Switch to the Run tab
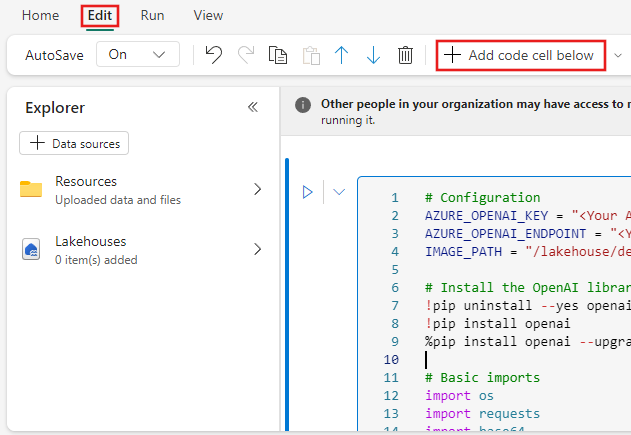 (152, 16)
